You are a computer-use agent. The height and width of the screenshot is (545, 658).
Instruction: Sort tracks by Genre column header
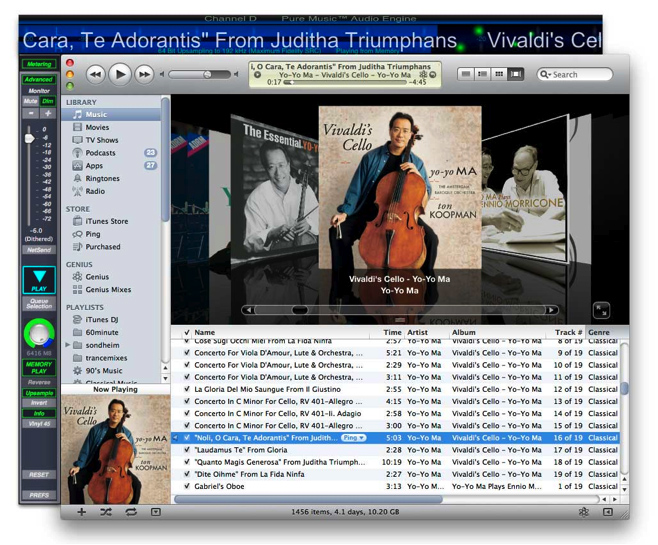click(603, 332)
